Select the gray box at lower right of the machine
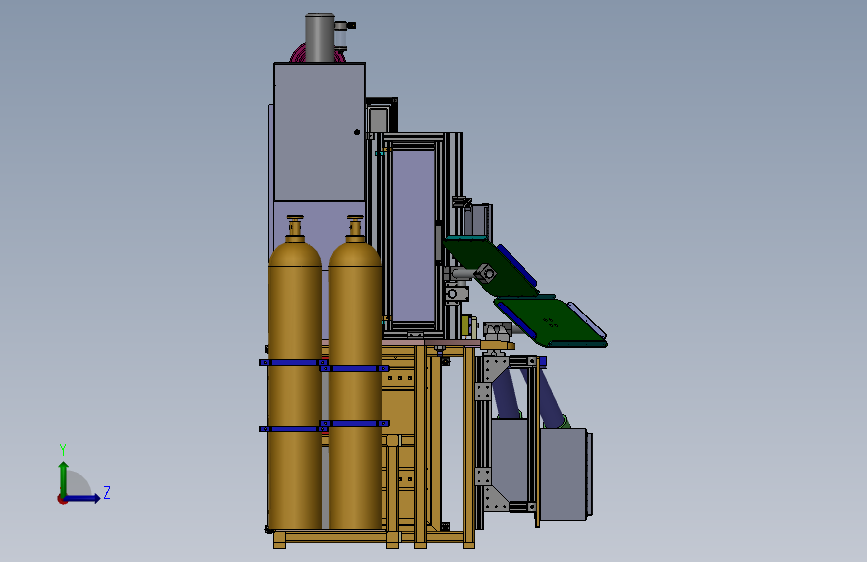 point(563,474)
